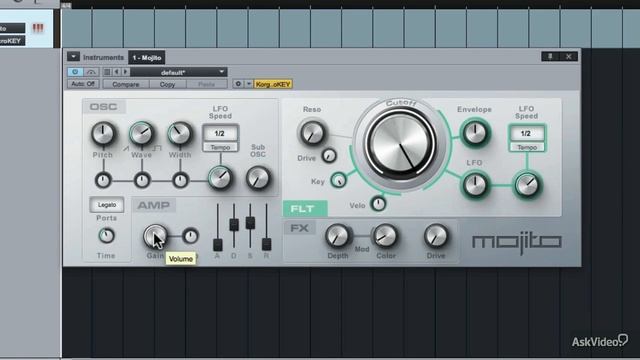640x360 pixels.
Task: Click the OSC Width knob
Action: pos(180,133)
